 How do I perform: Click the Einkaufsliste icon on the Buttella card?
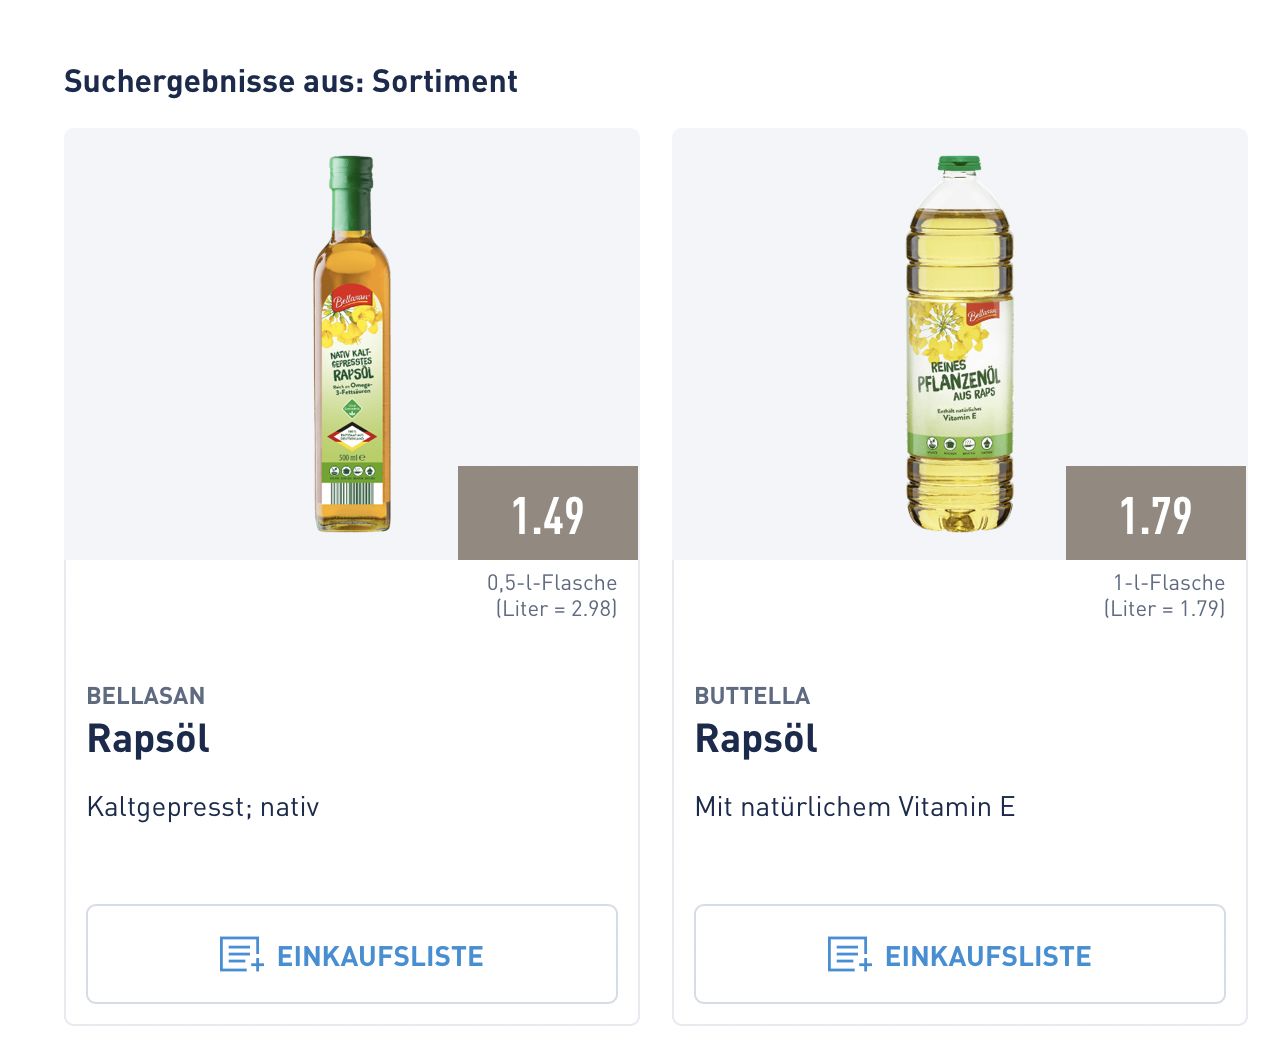(x=845, y=954)
